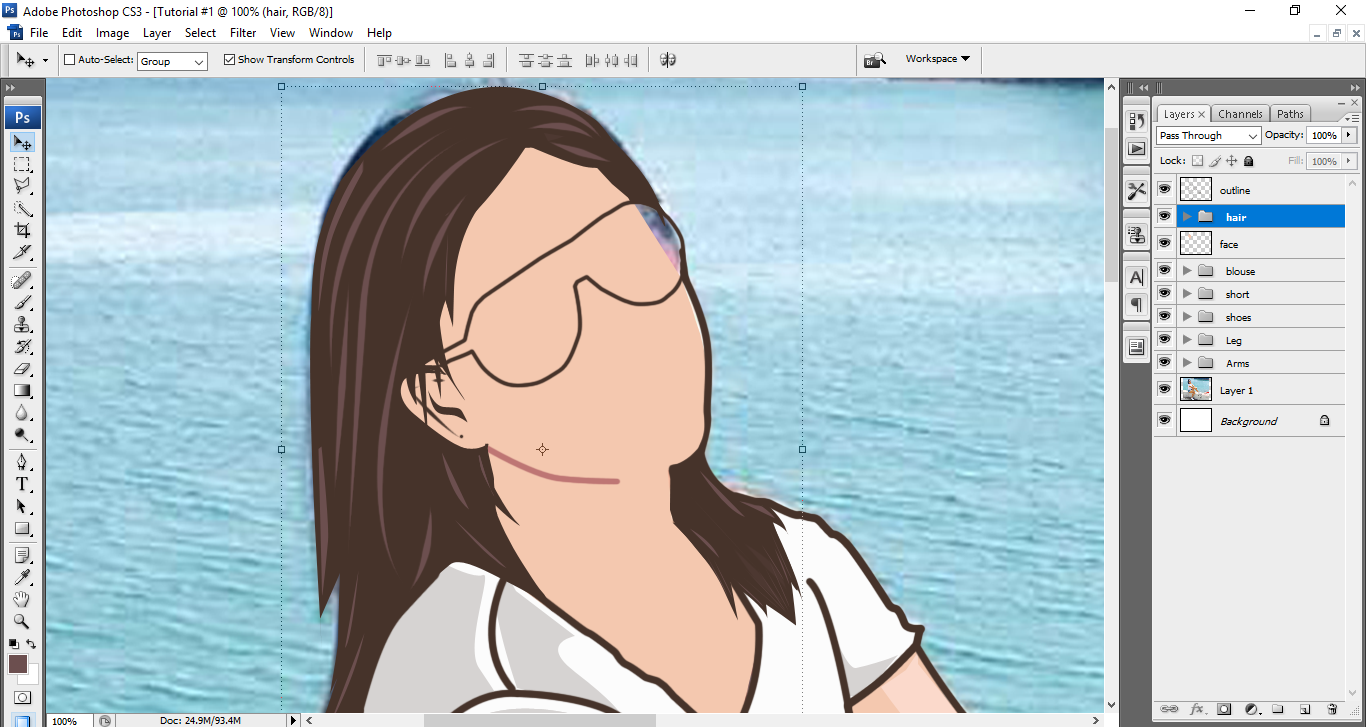Expand the Arms layer group
This screenshot has width=1366, height=727.
[x=1187, y=362]
